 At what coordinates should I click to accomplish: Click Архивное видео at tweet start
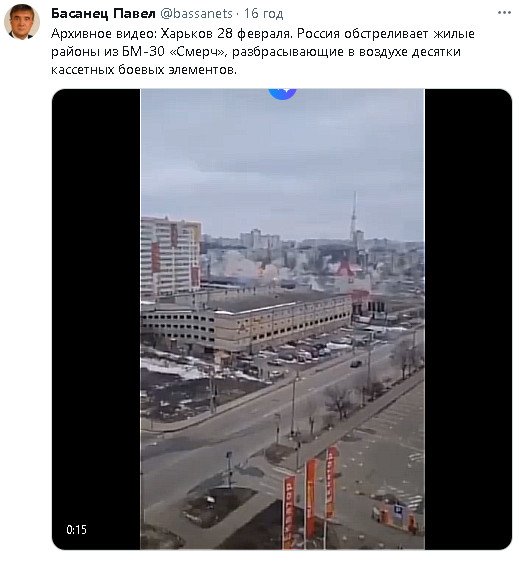click(x=103, y=33)
